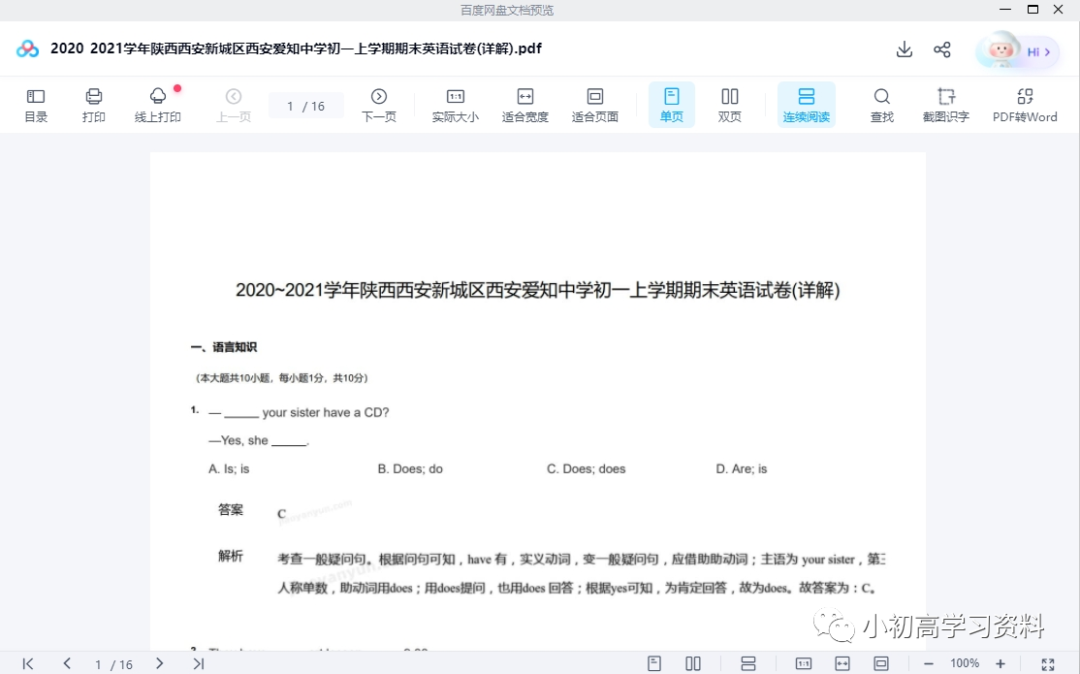Select double page icon in the bottom bar
1080x674 pixels.
[693, 664]
